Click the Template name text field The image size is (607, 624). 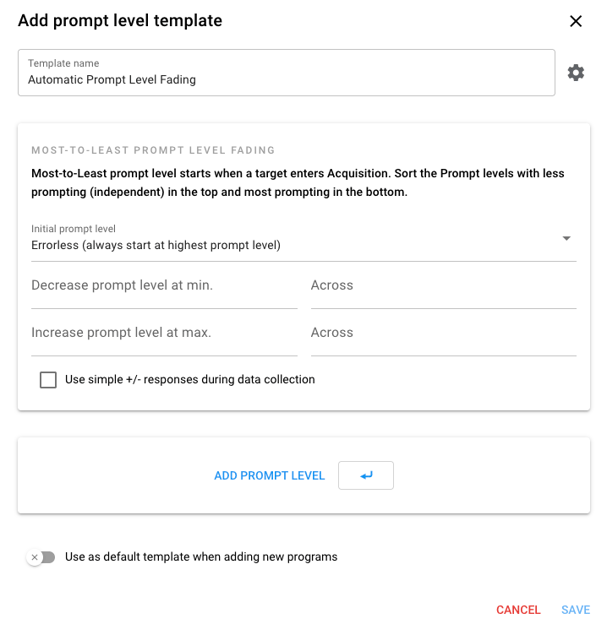coord(286,79)
